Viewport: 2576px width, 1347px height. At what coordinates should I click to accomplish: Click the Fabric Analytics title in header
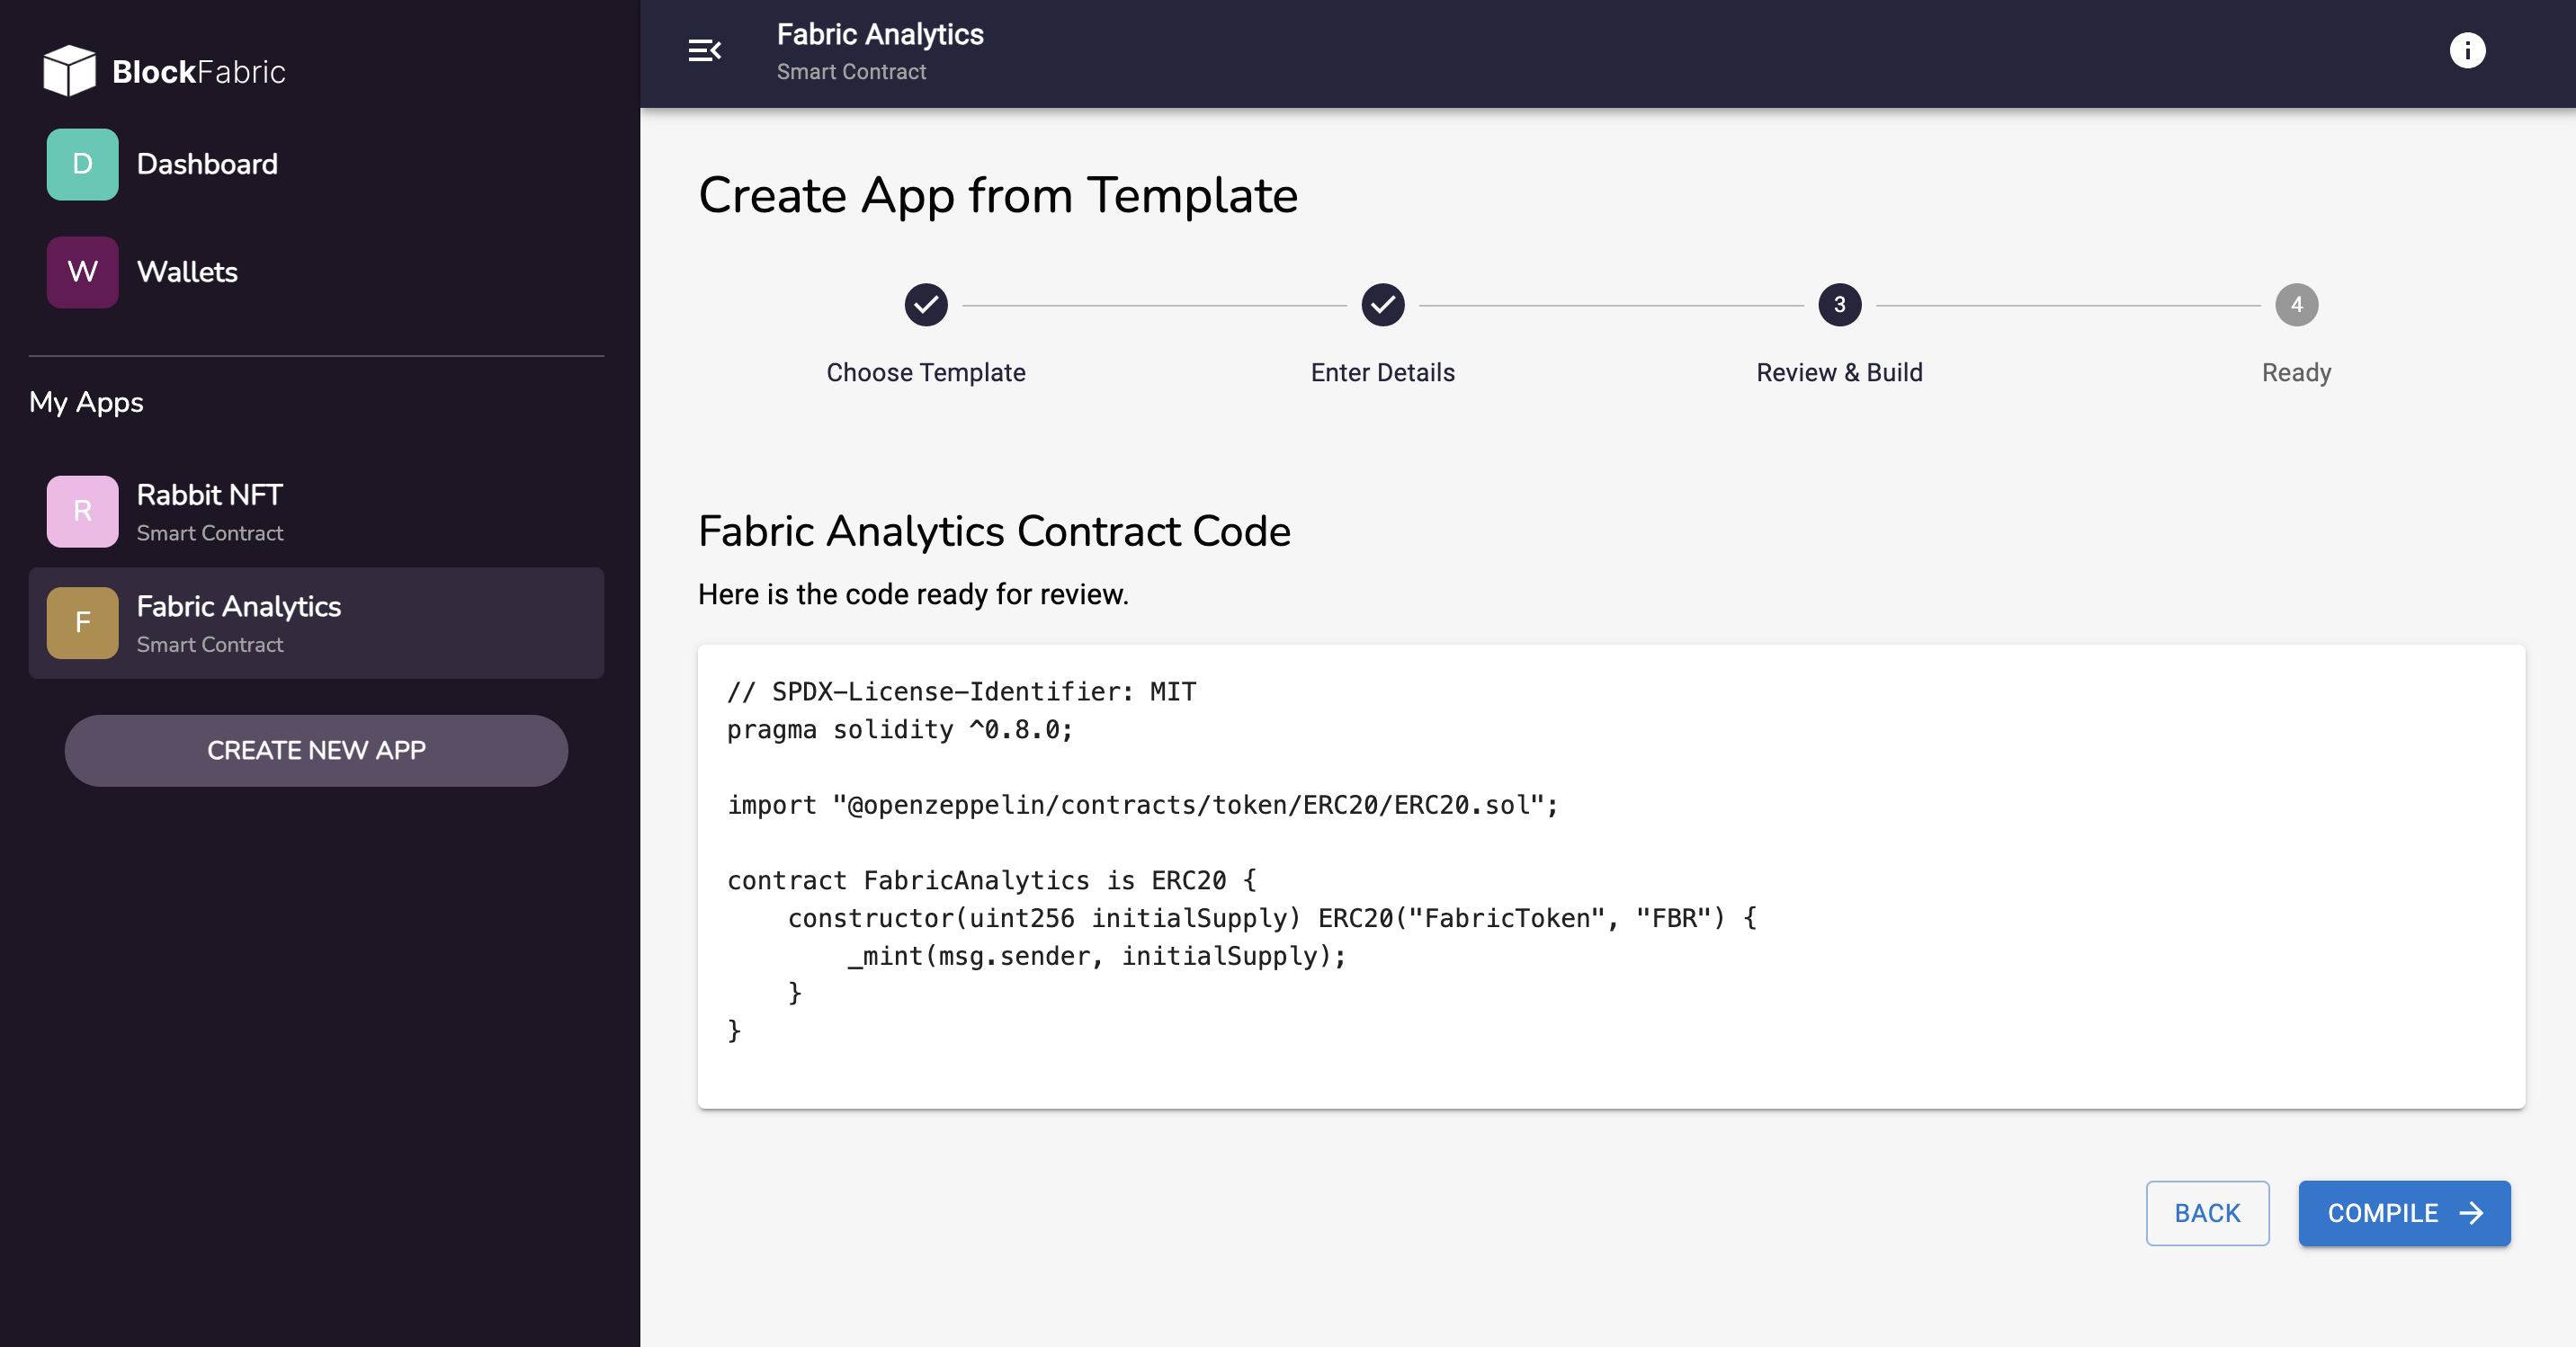coord(880,34)
